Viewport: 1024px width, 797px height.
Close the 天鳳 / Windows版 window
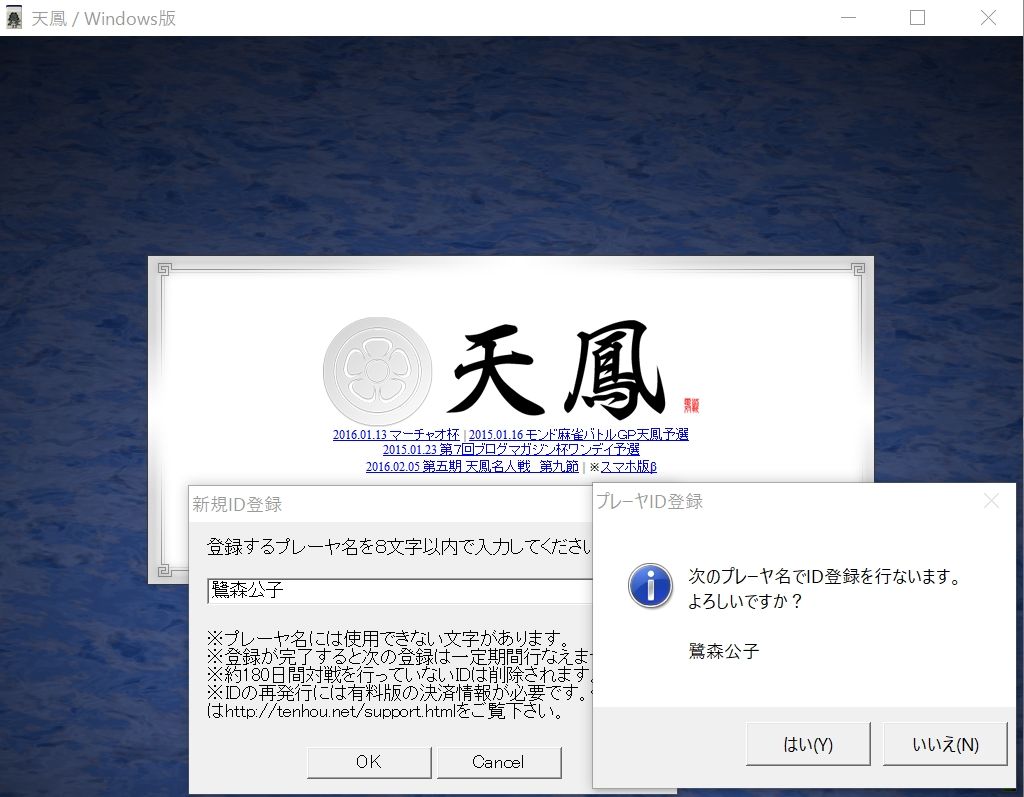tap(988, 18)
